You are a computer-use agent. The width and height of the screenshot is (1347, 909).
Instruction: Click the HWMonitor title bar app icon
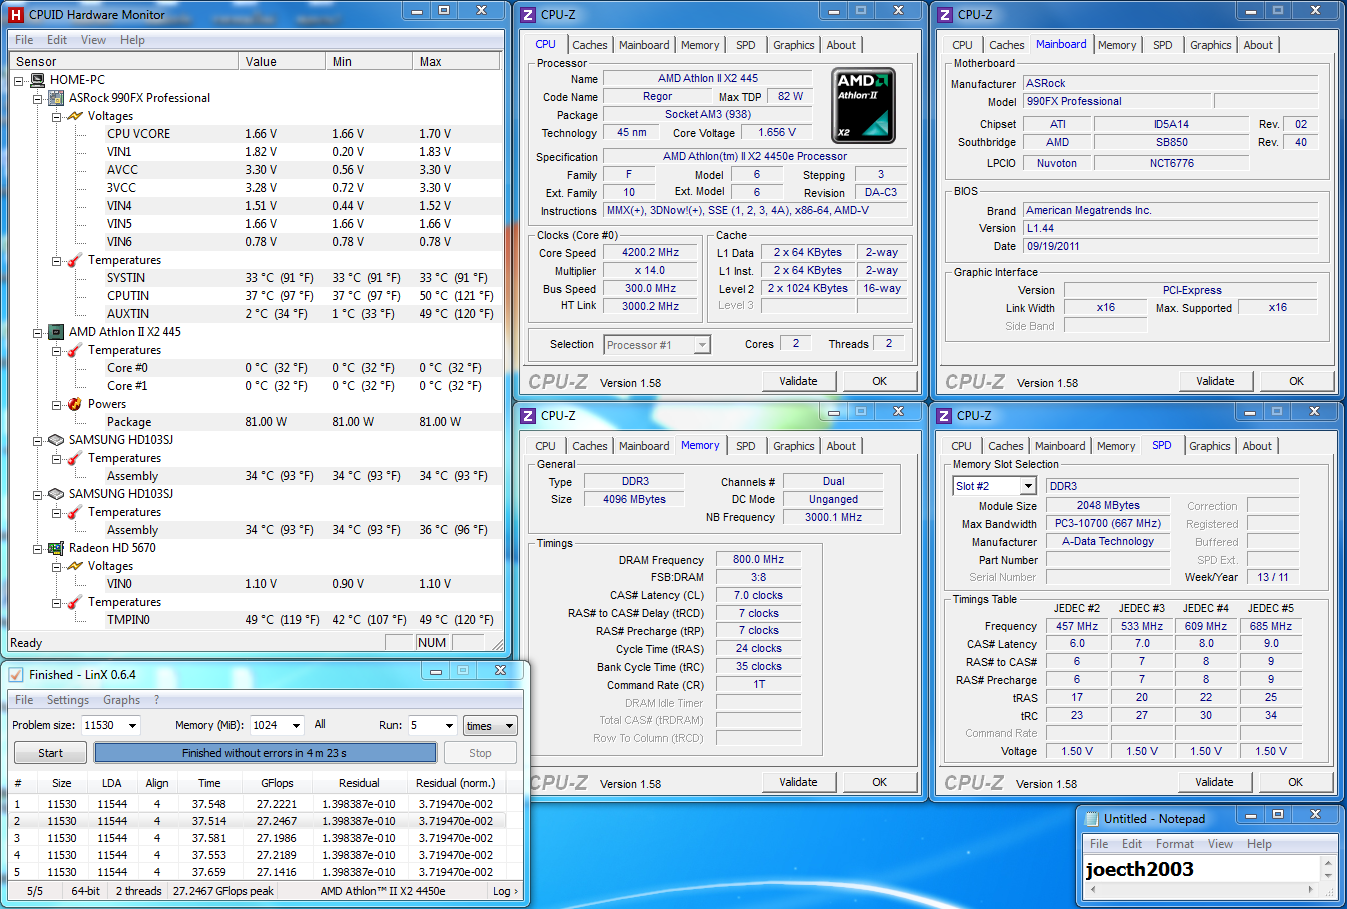15,15
